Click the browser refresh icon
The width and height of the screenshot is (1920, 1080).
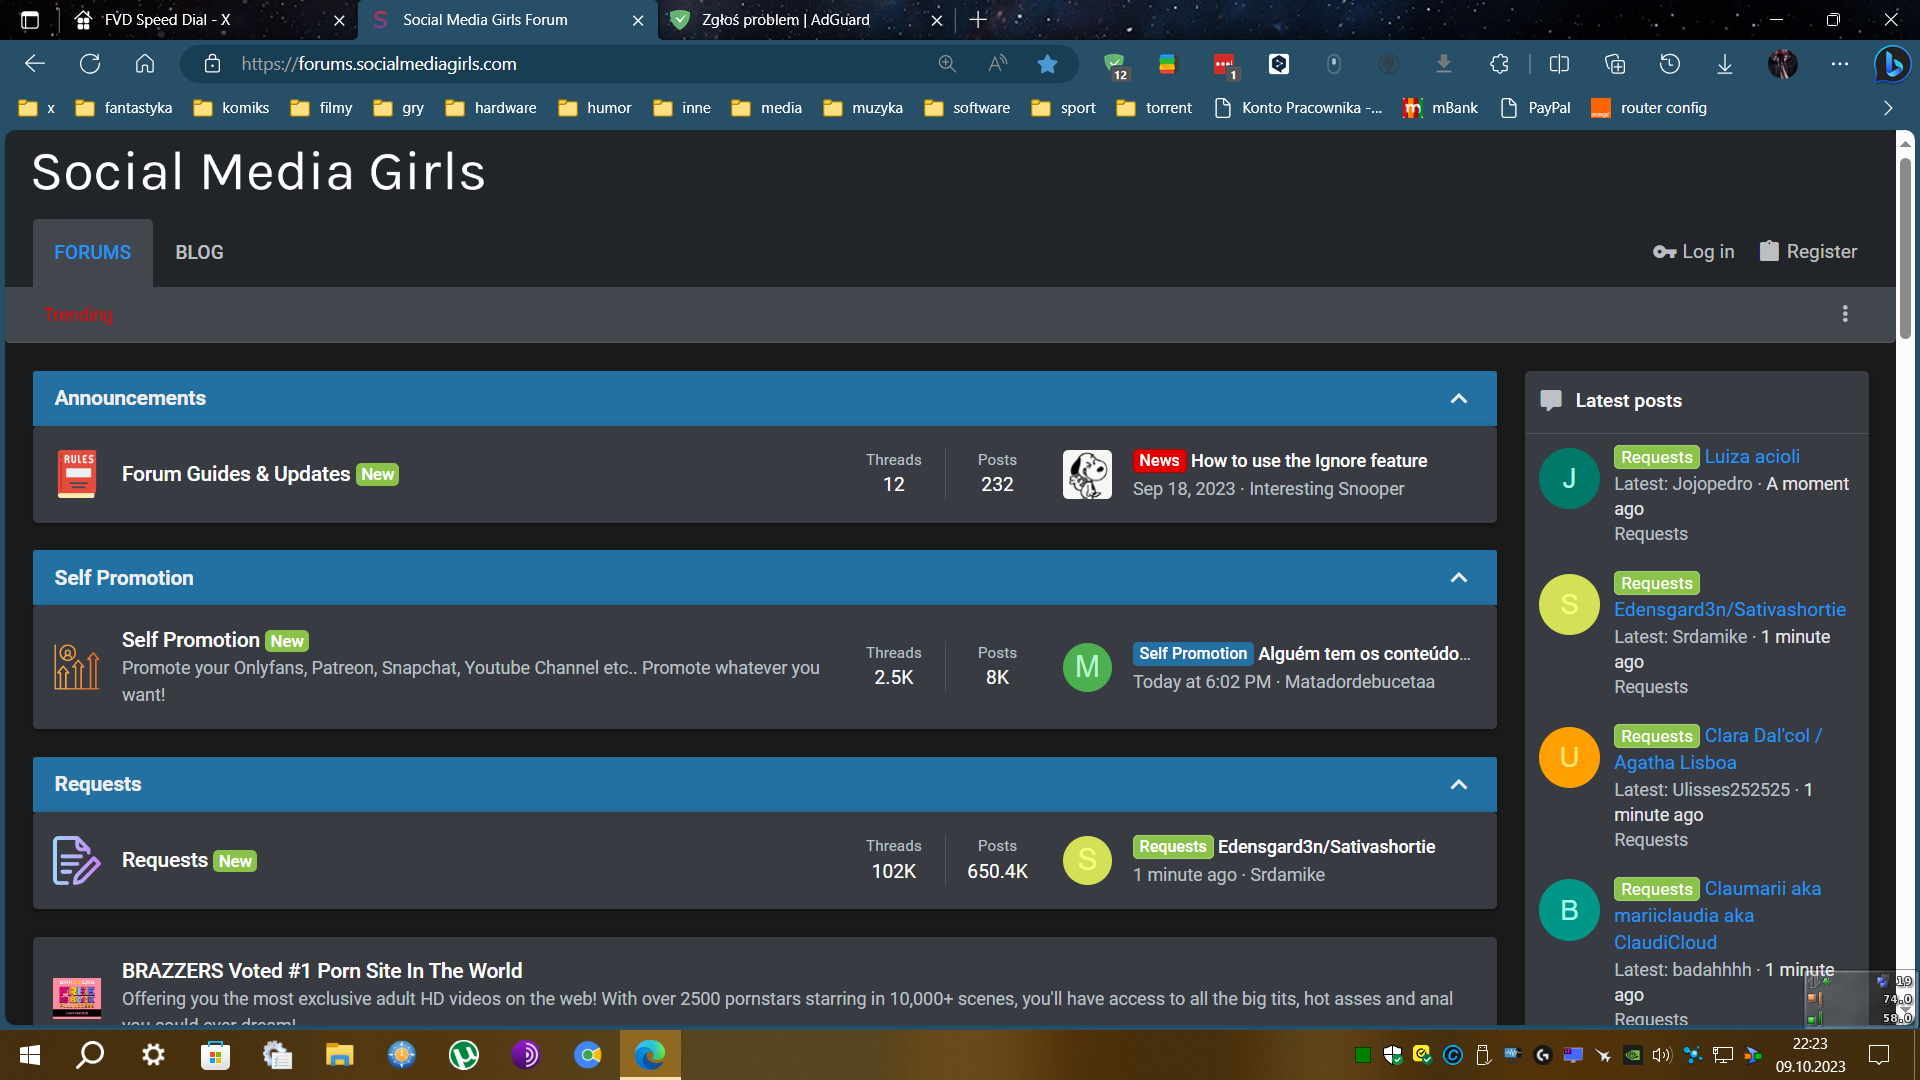coord(90,64)
